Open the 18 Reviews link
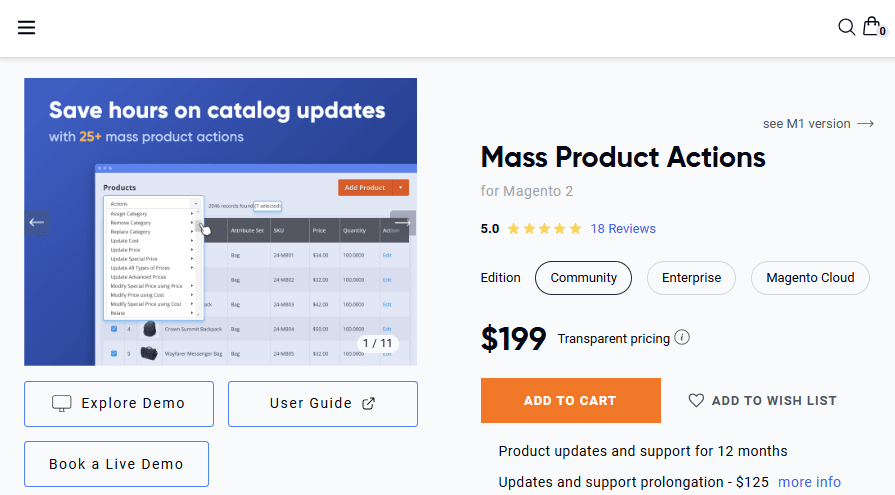Screen dimensions: 895x495 pos(623,229)
